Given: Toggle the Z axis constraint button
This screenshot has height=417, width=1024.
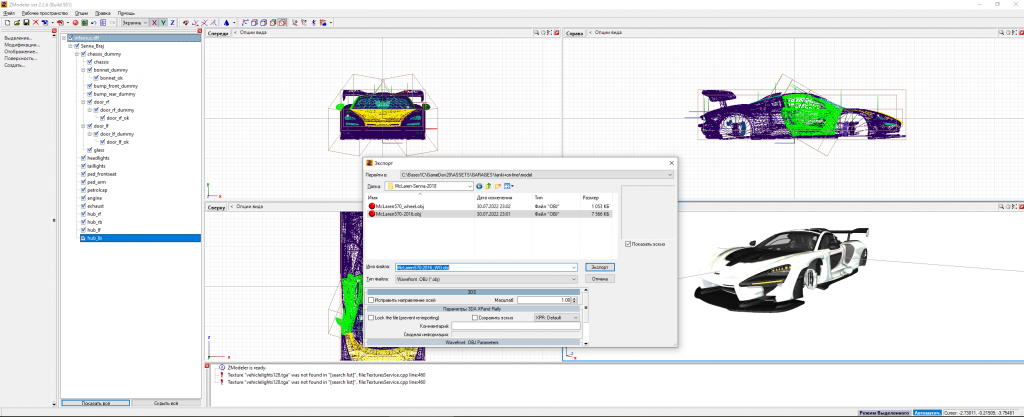Looking at the screenshot, I should (172, 21).
